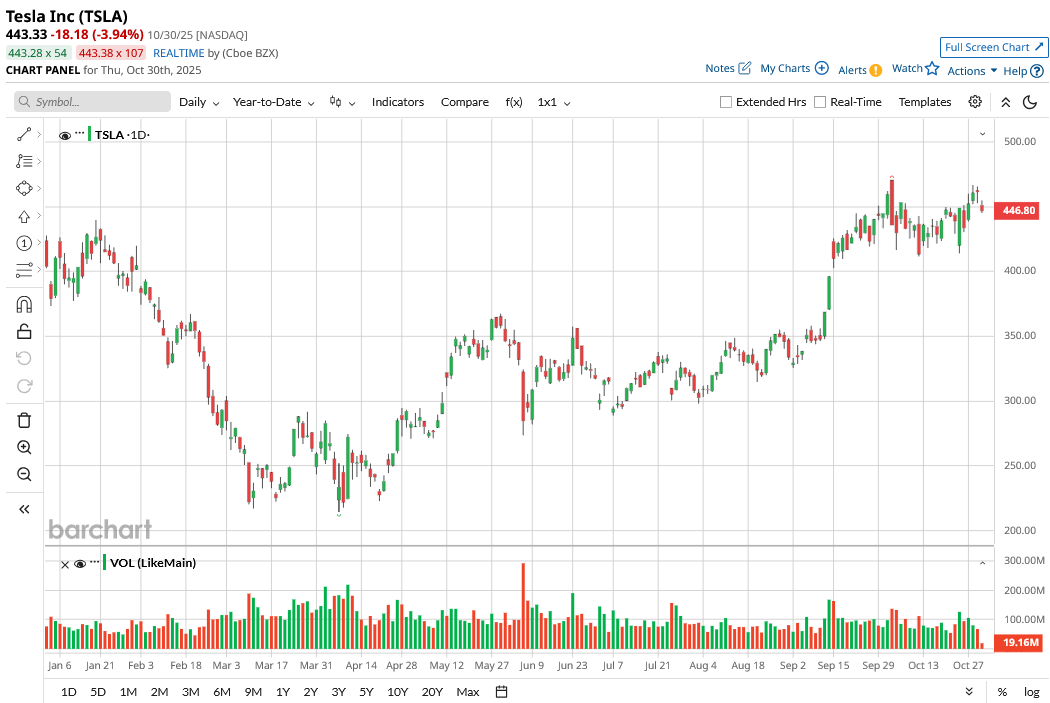The image size is (1050, 703).
Task: Zoom out of the chart
Action: (x=24, y=474)
